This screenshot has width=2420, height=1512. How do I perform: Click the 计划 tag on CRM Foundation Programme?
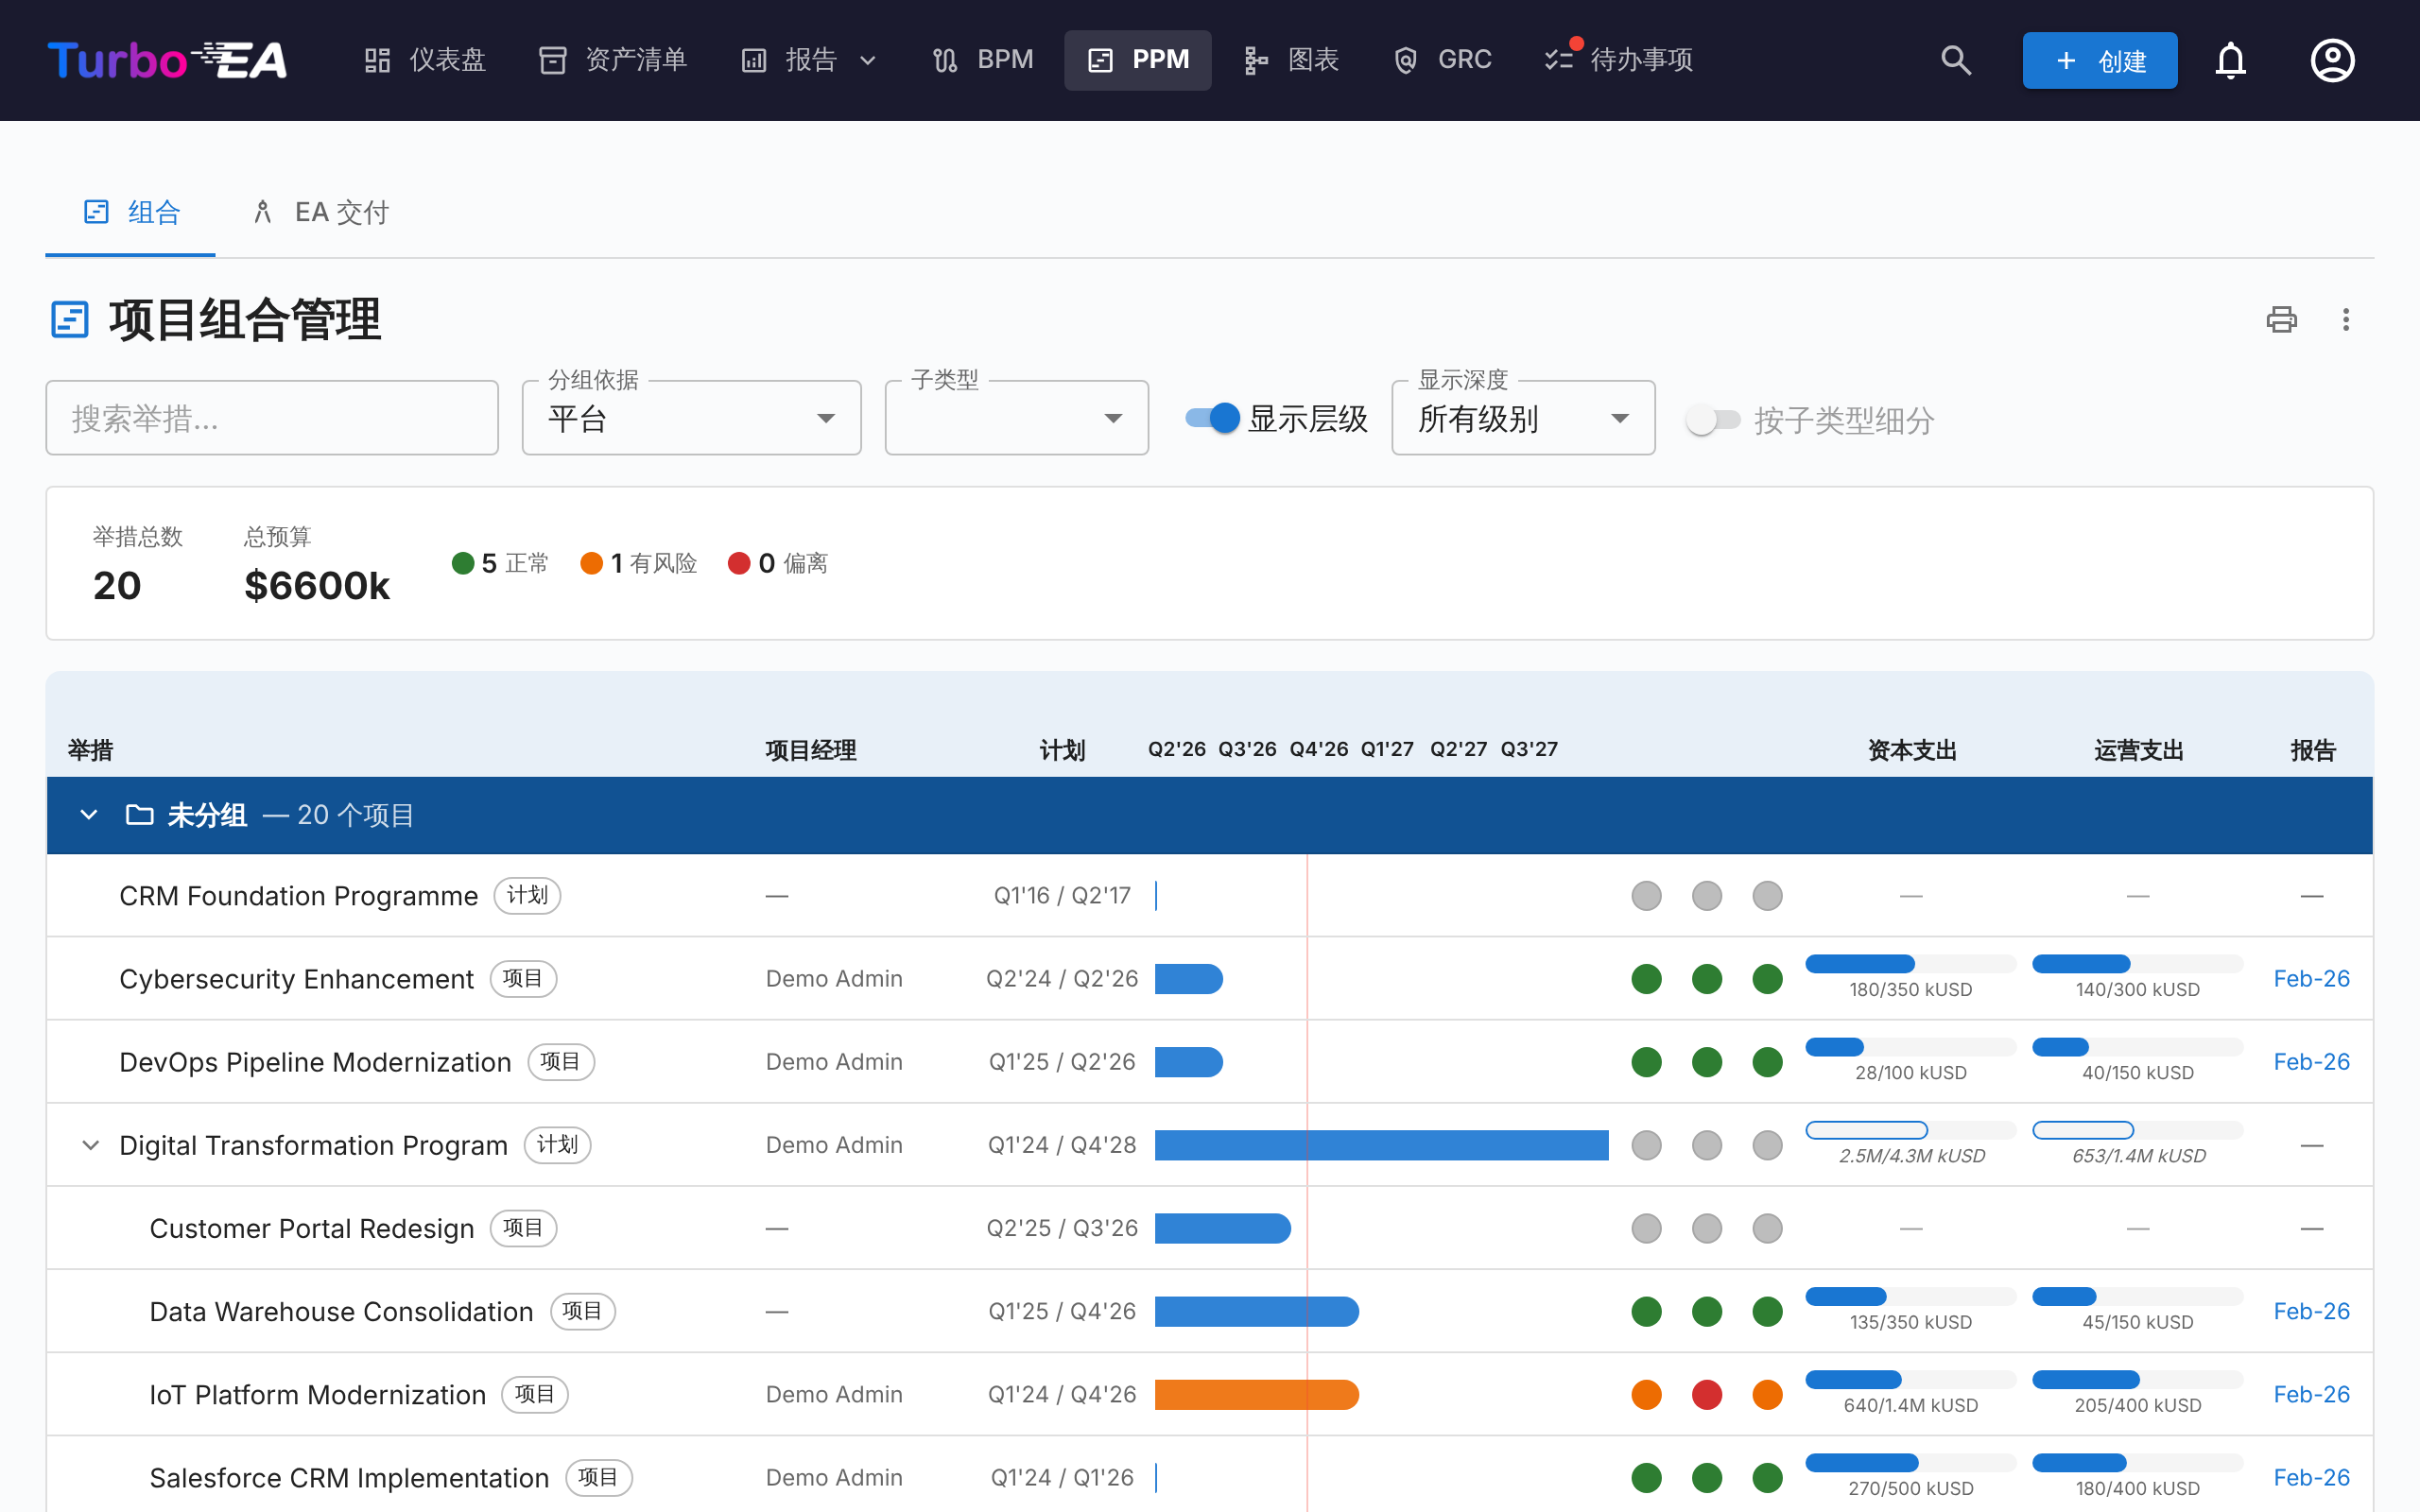coord(527,896)
